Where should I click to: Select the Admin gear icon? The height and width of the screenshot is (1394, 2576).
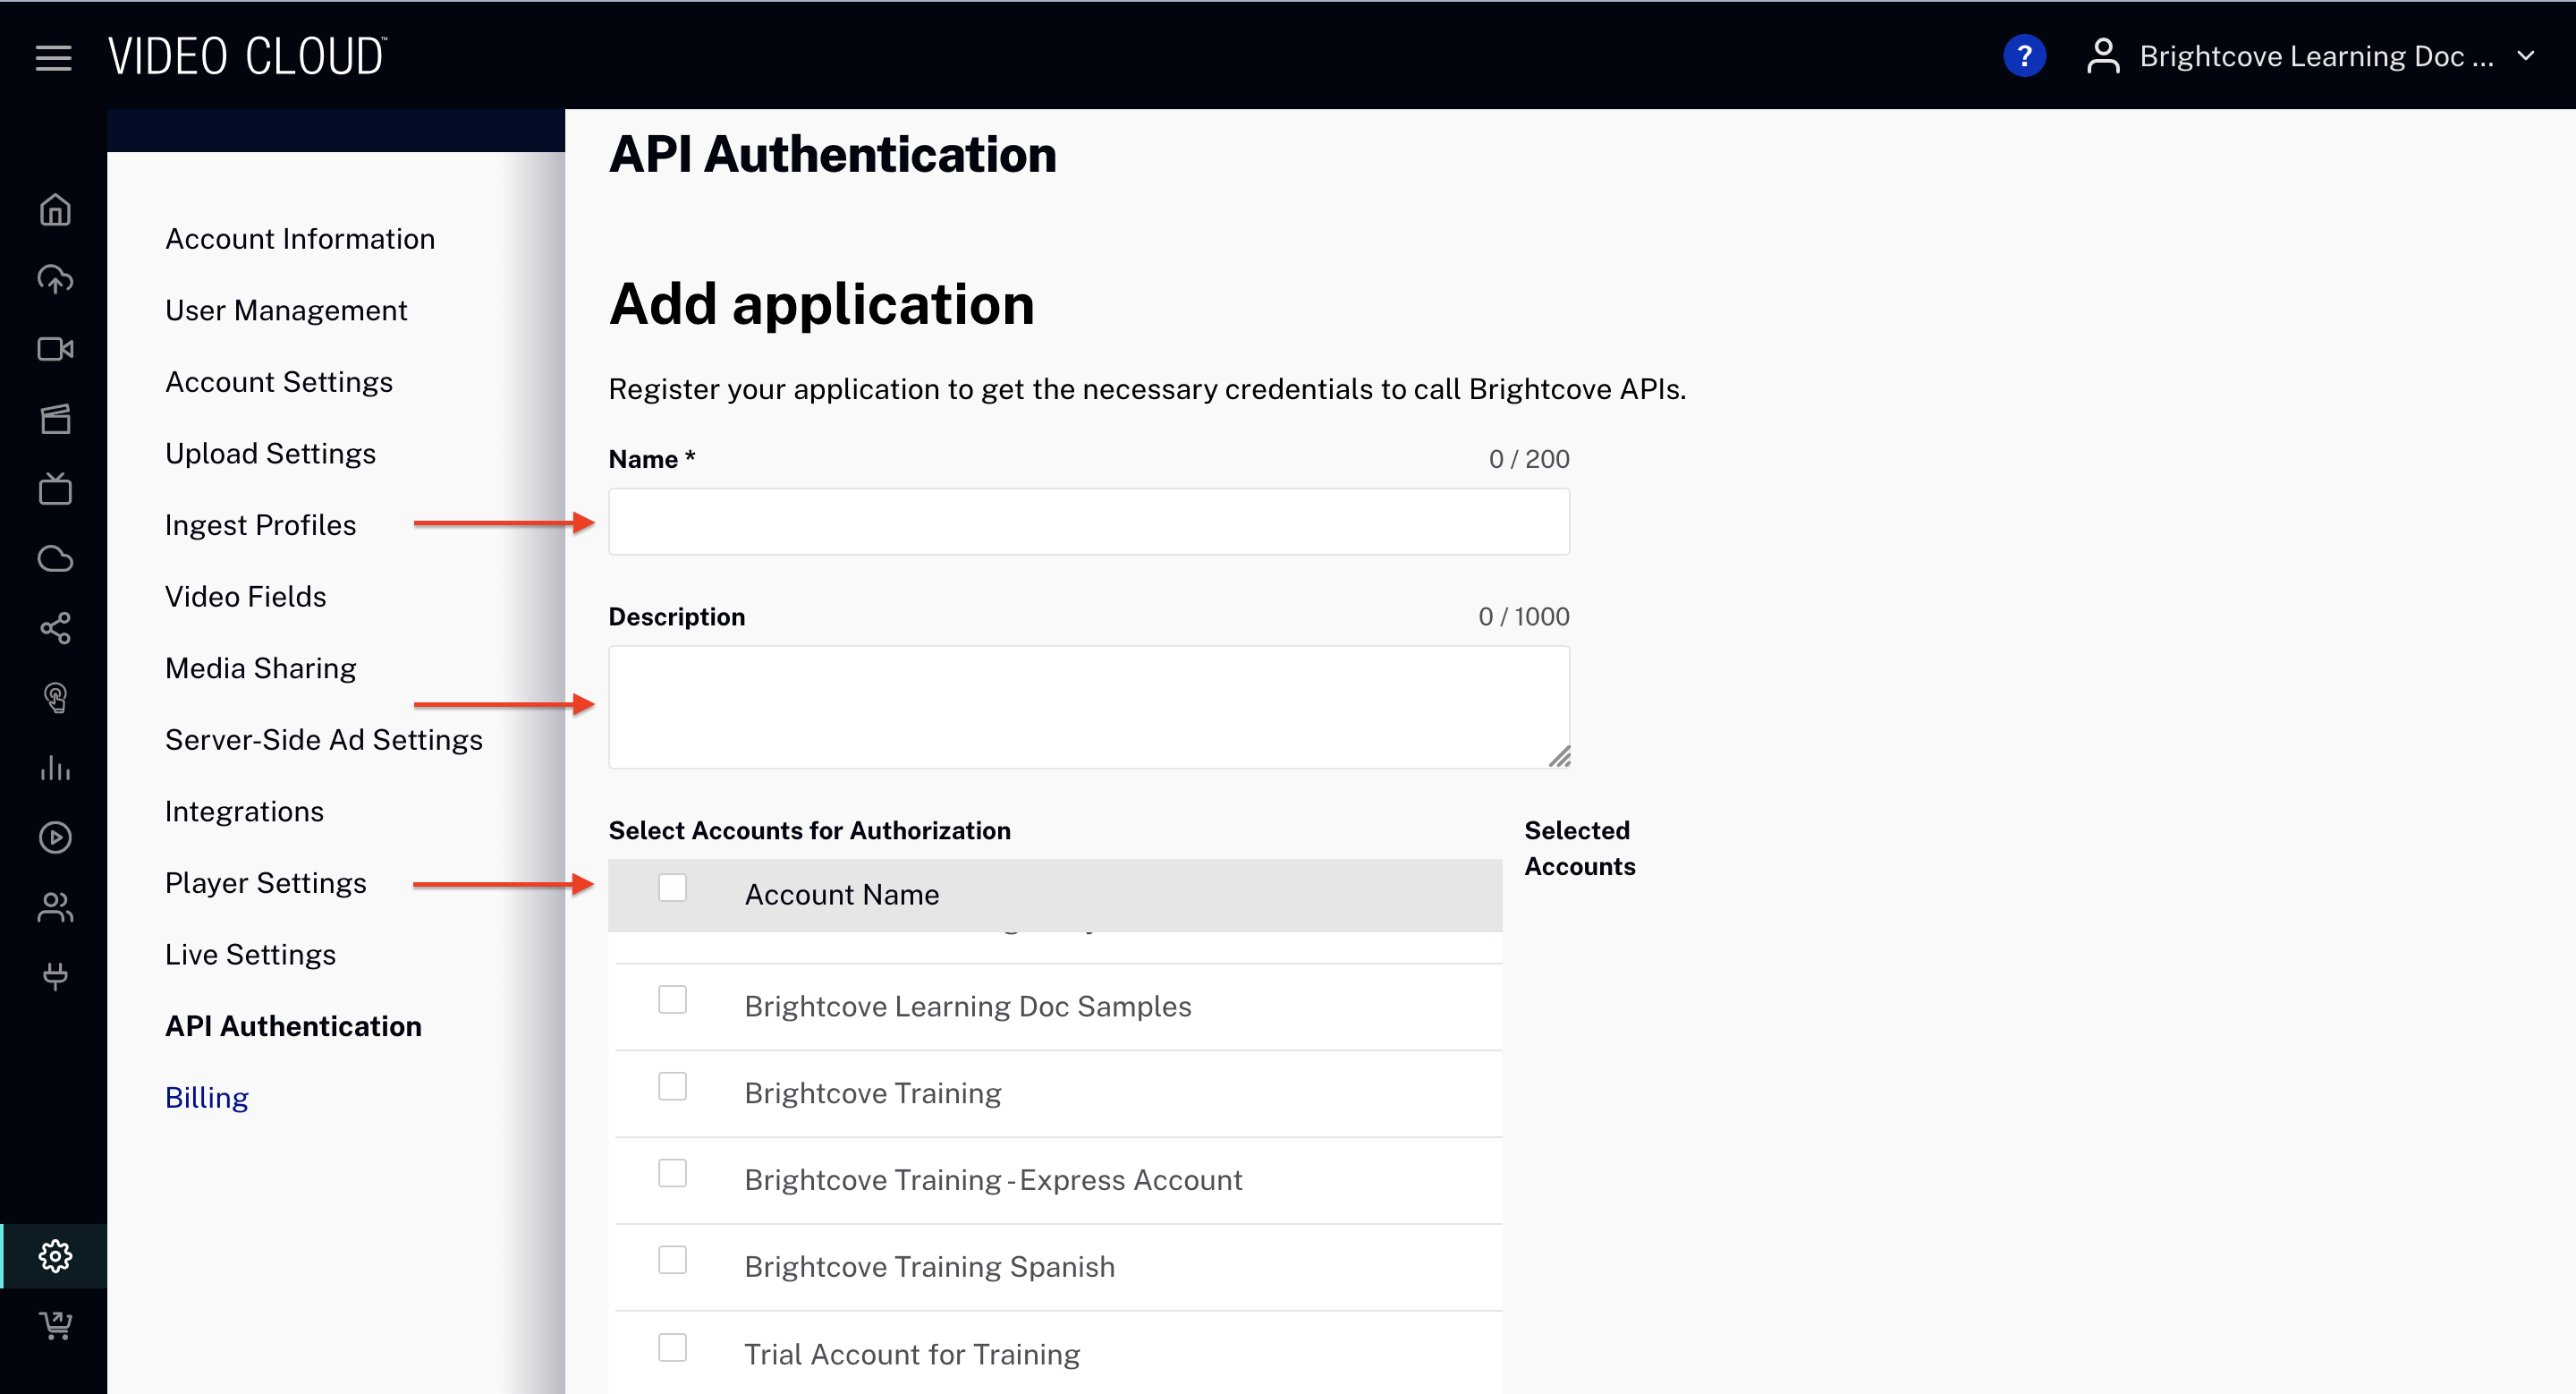[x=55, y=1256]
